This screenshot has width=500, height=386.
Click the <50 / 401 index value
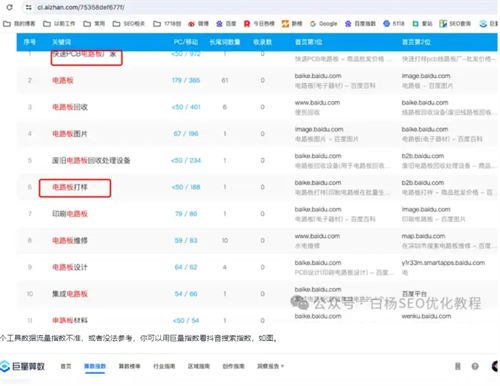pos(186,107)
